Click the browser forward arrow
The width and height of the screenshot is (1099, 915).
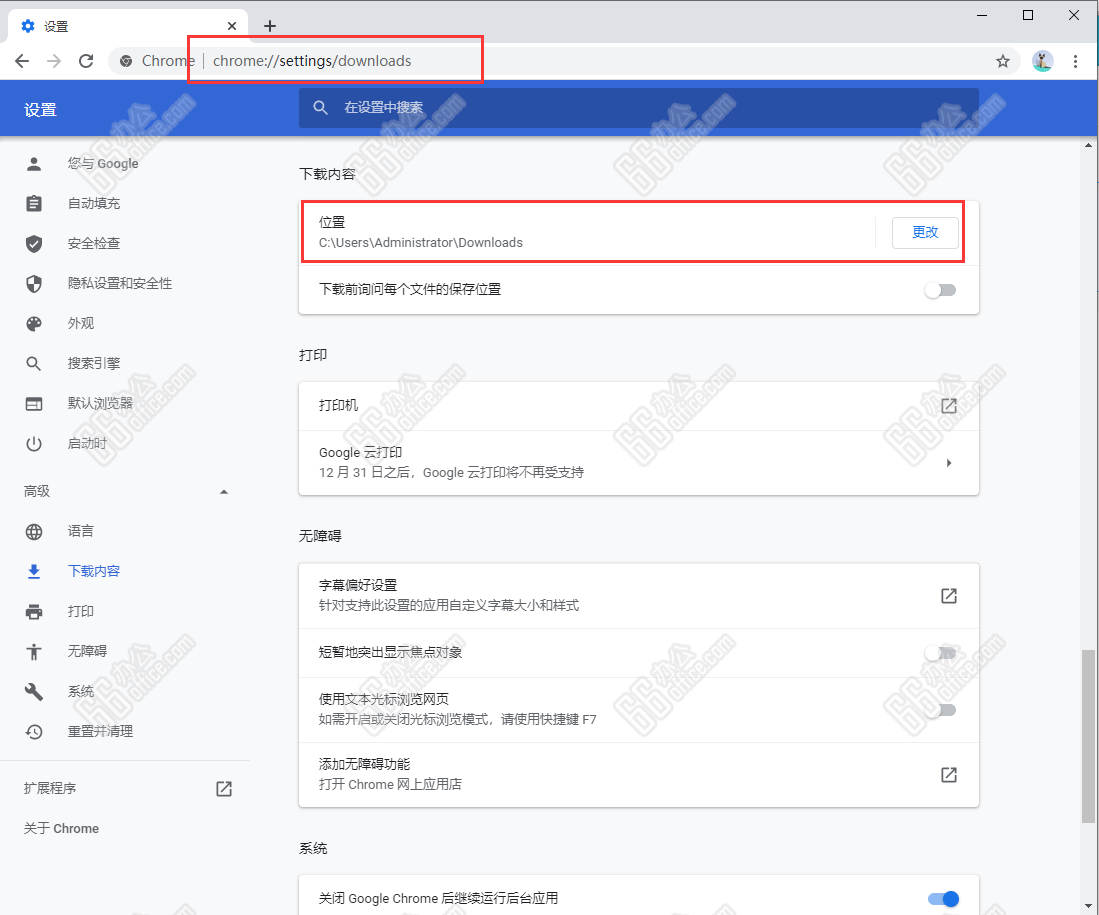click(x=54, y=61)
